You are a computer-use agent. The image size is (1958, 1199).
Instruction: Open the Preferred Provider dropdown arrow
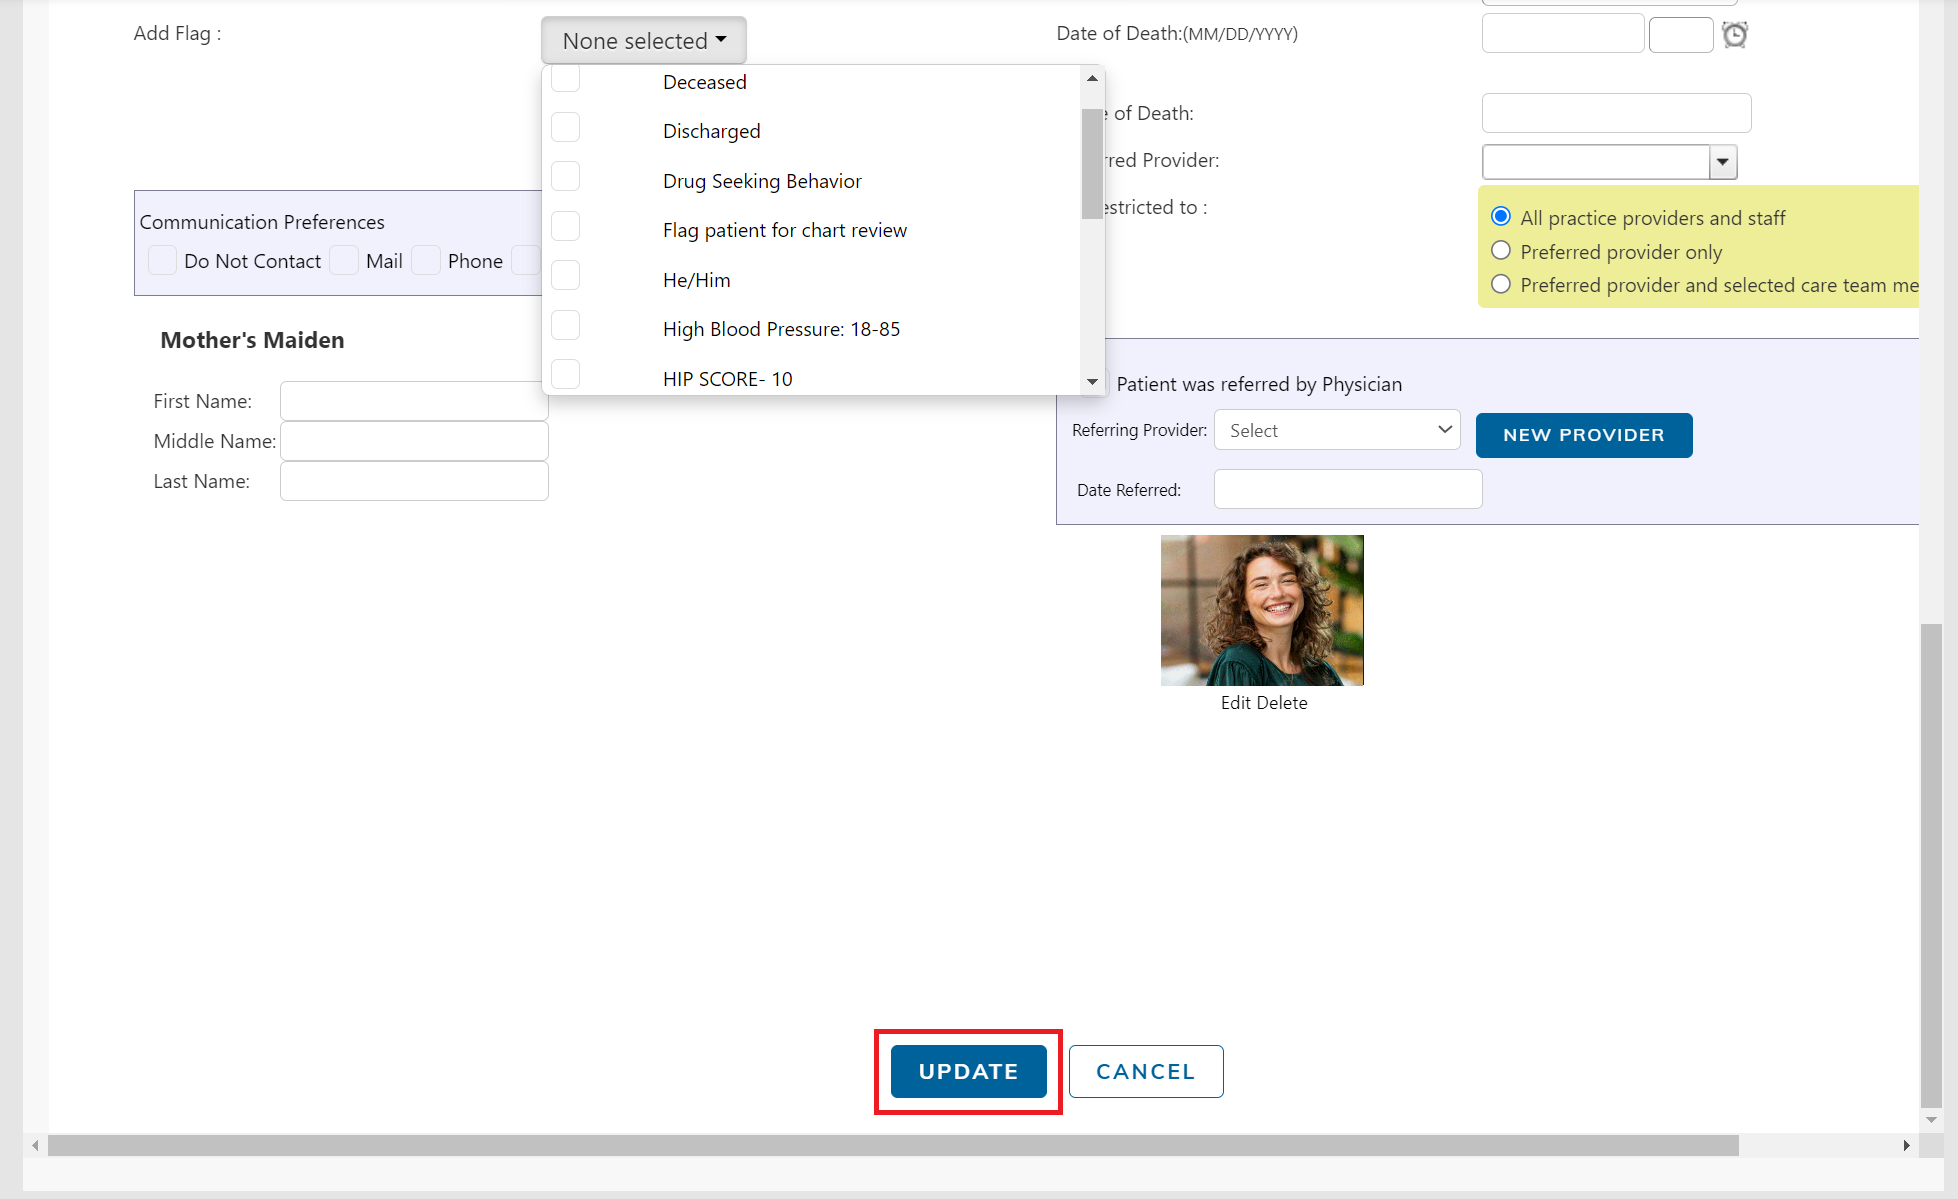click(1722, 161)
